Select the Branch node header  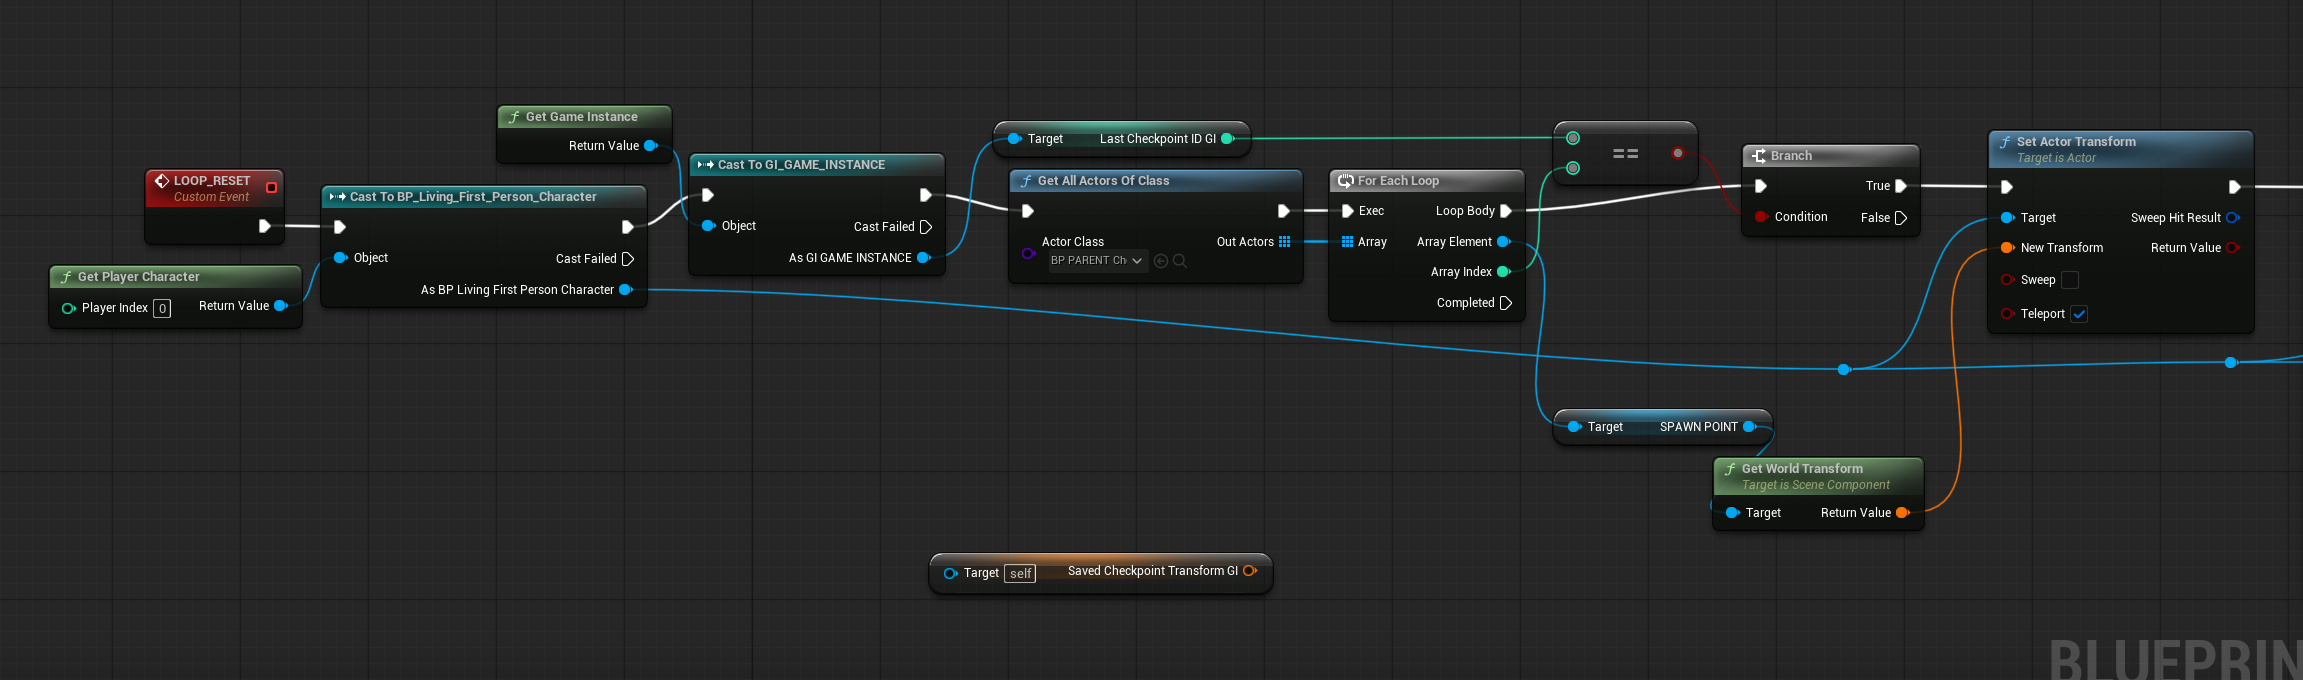tap(1830, 156)
